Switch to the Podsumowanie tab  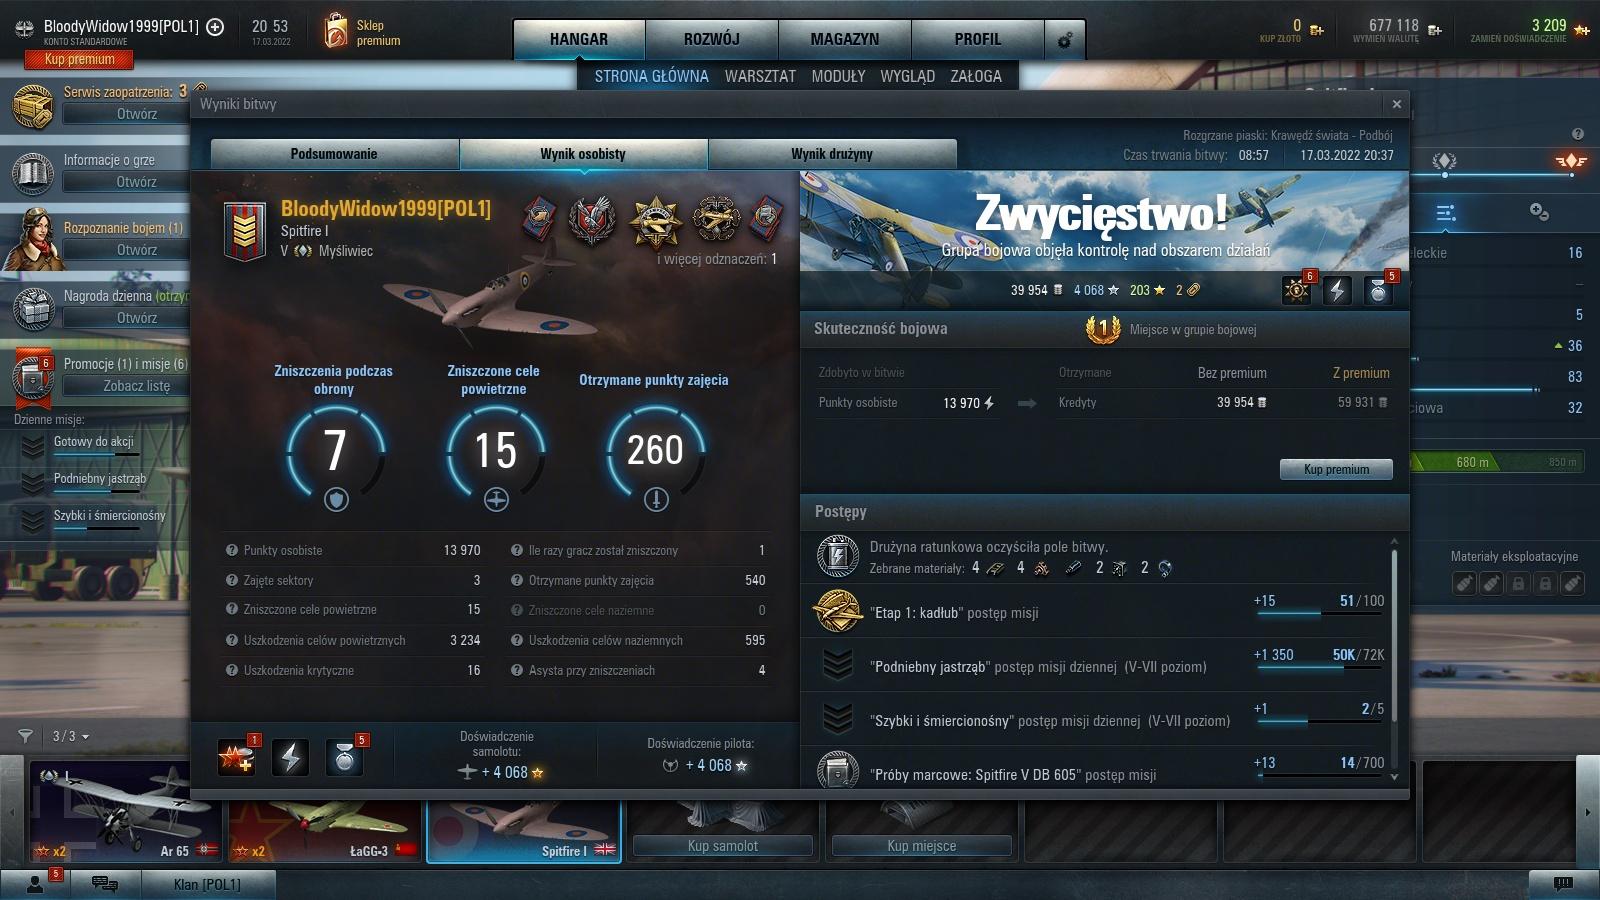(334, 154)
